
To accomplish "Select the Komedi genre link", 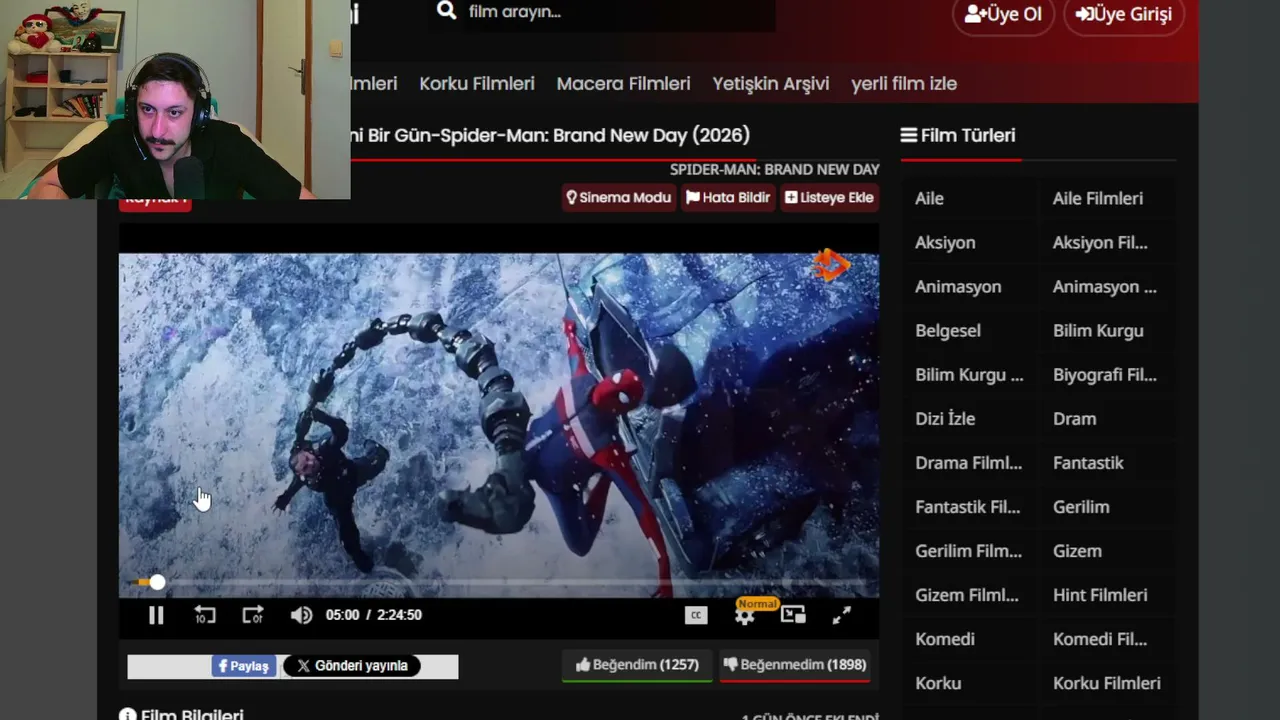I will pyautogui.click(x=945, y=639).
